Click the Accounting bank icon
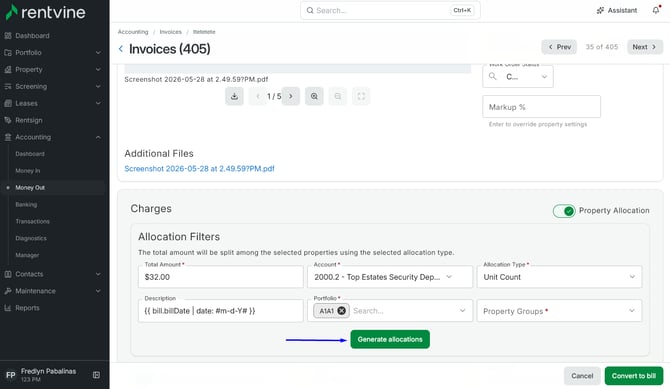This screenshot has height=389, width=670. [8, 137]
